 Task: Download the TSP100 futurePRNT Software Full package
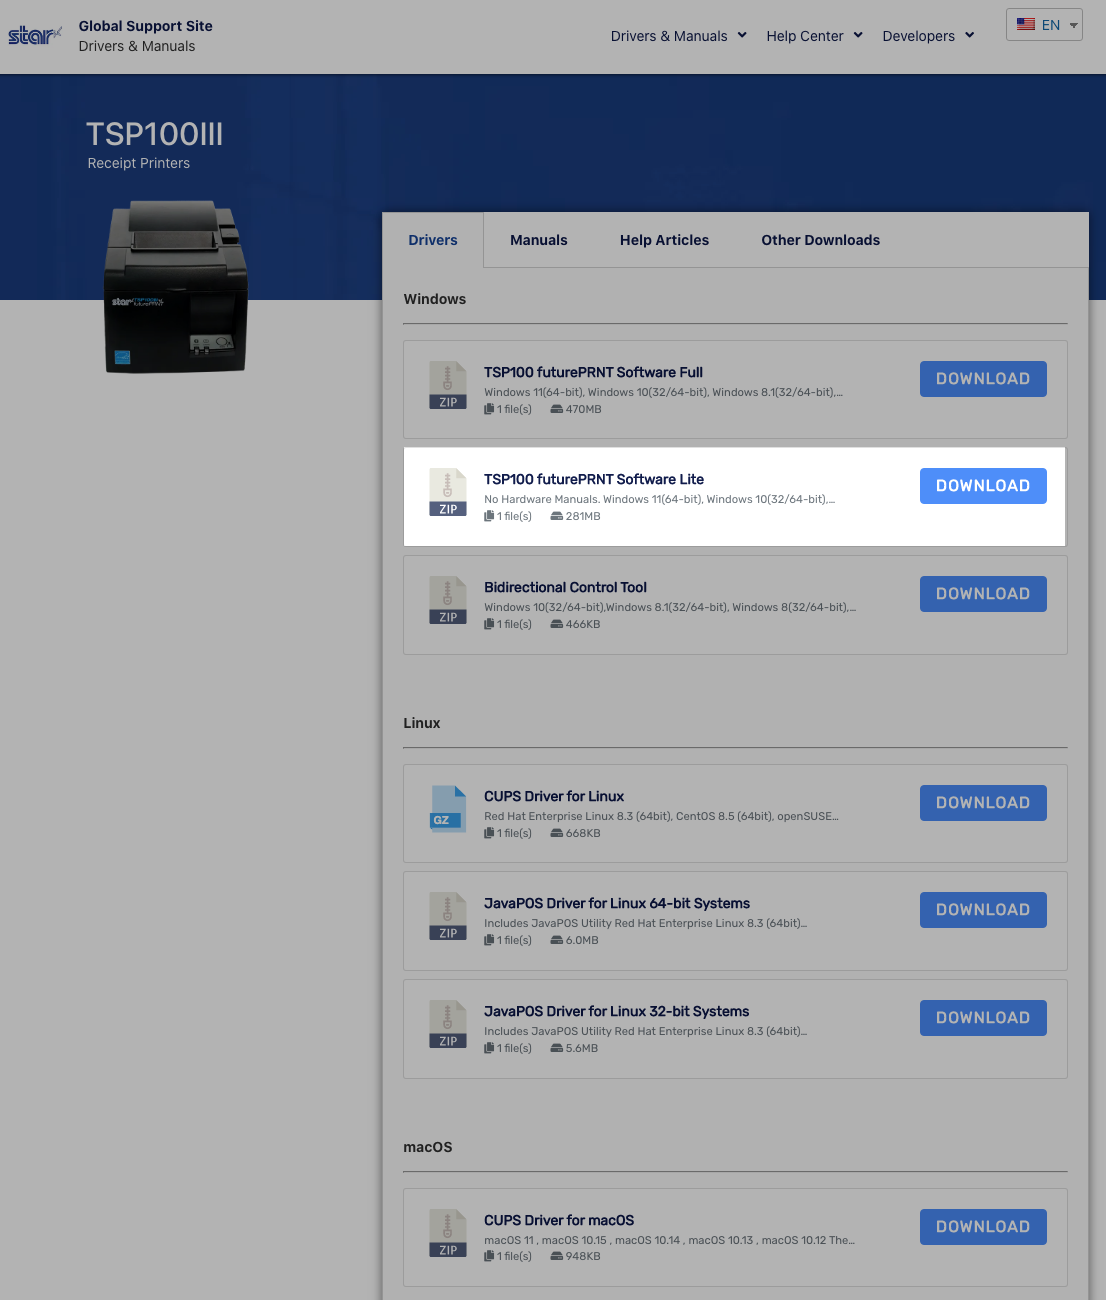click(982, 378)
